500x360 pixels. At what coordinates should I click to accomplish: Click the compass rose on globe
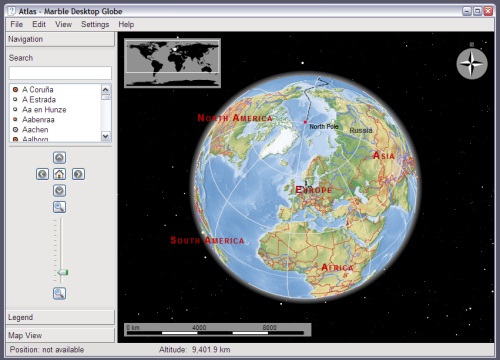pos(472,64)
